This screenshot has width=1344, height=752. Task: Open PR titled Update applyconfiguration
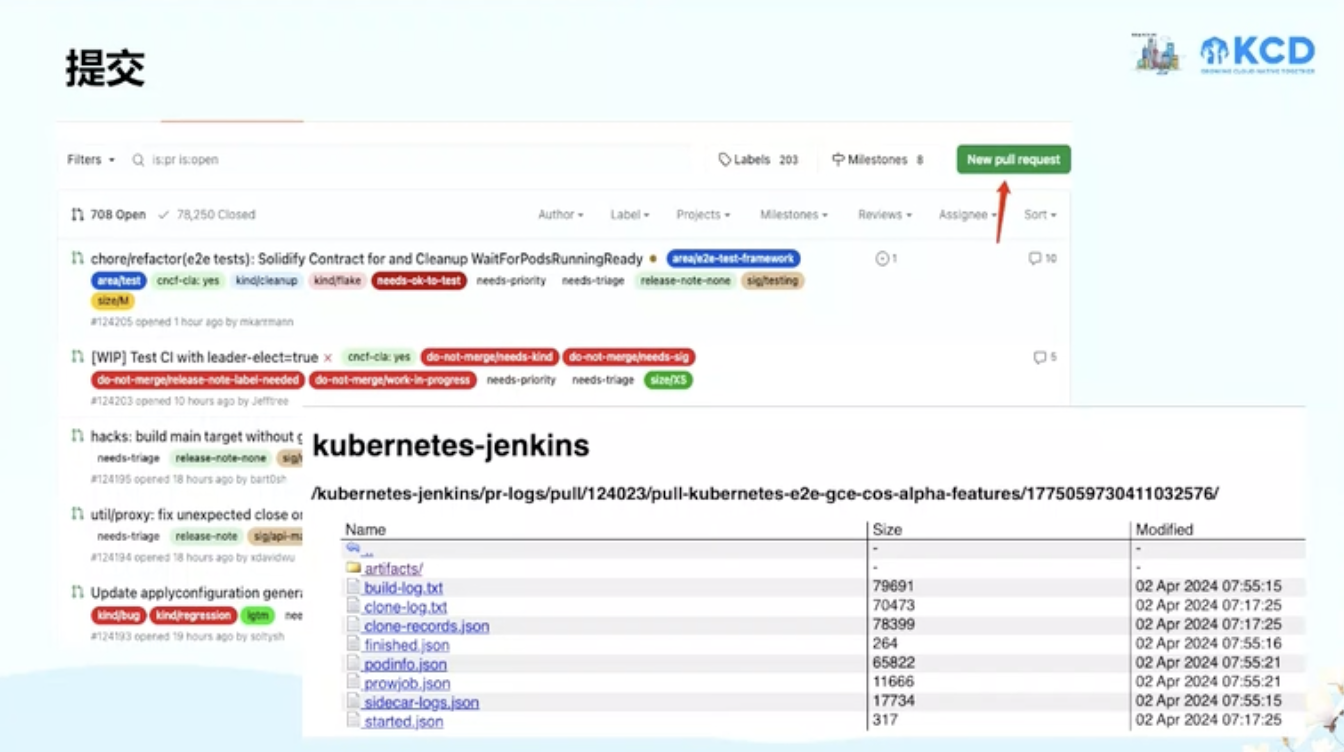point(196,593)
